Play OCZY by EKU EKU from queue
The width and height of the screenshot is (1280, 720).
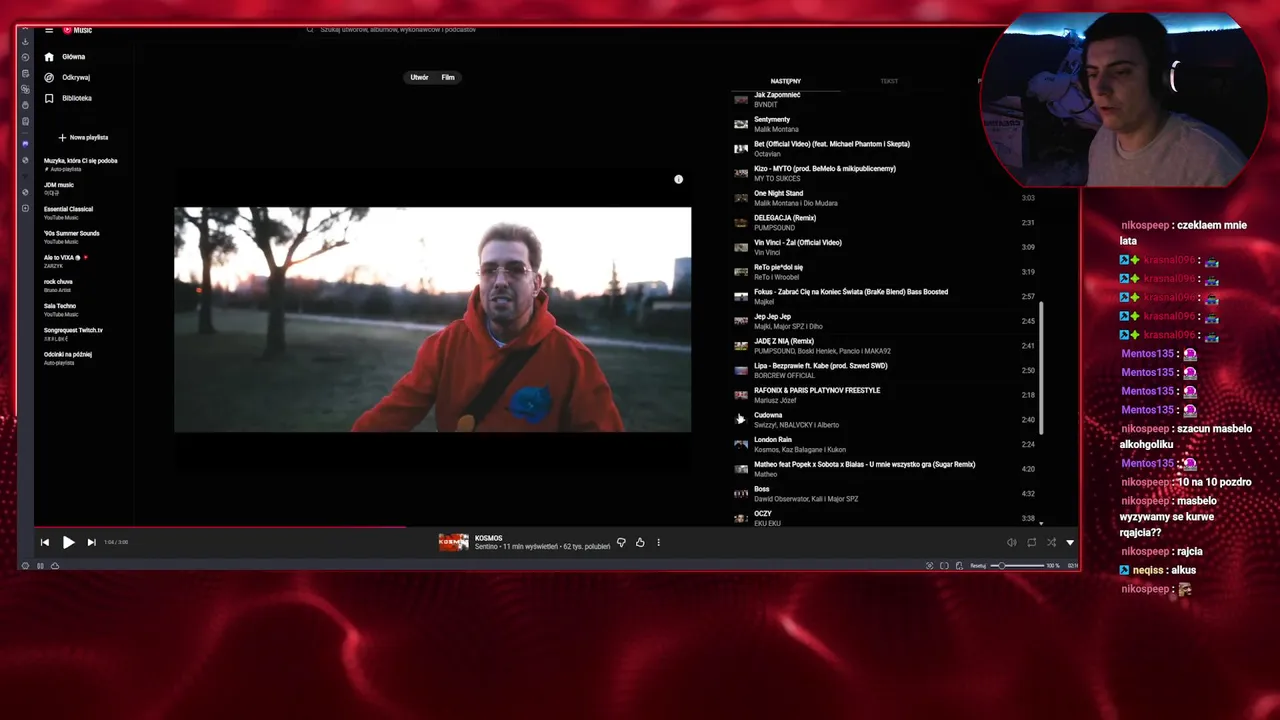885,518
